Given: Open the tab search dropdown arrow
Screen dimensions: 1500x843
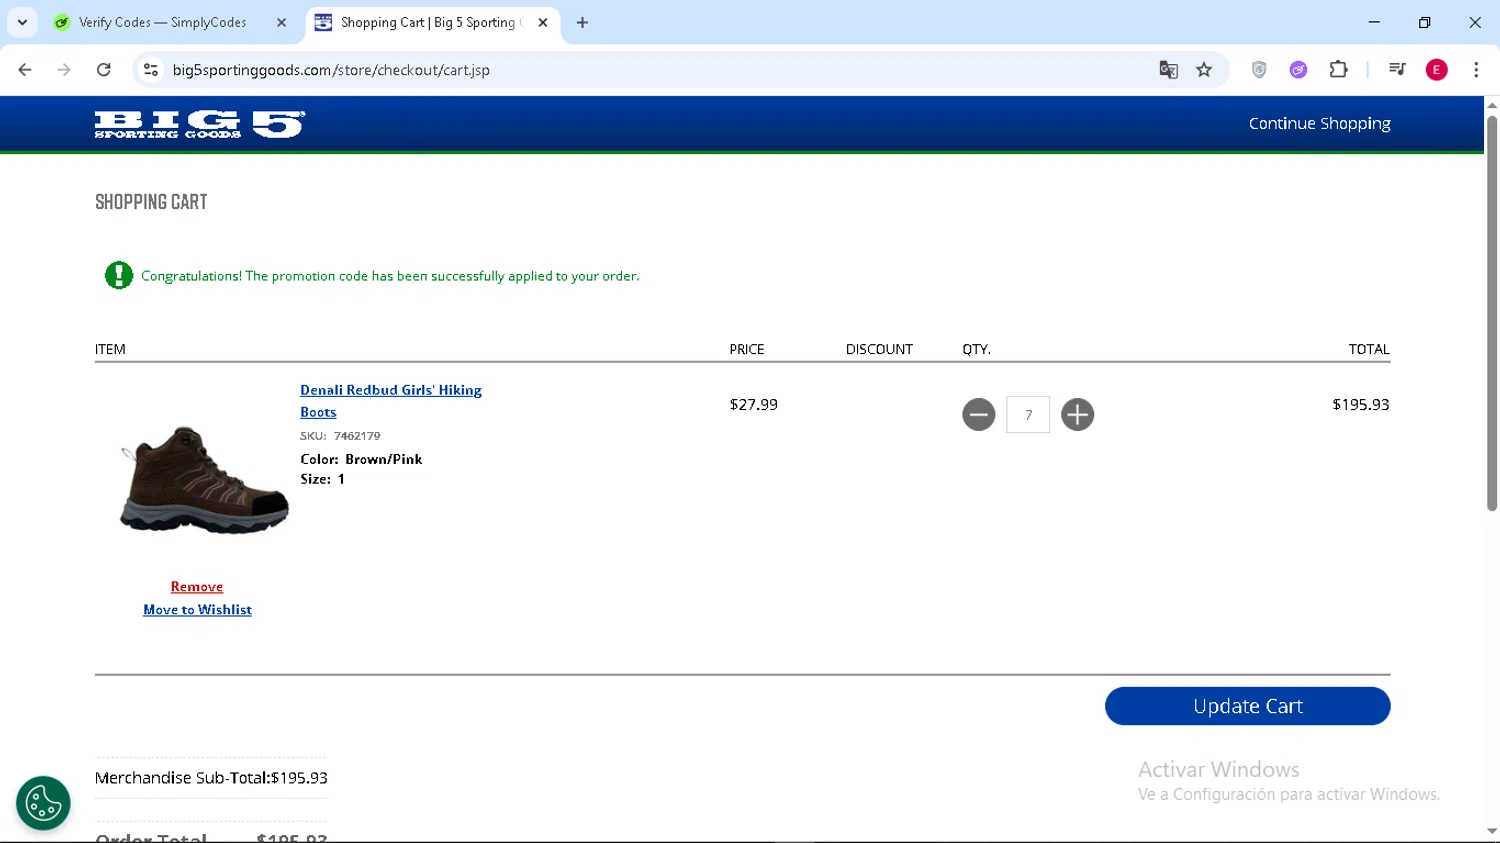Looking at the screenshot, I should pyautogui.click(x=22, y=22).
